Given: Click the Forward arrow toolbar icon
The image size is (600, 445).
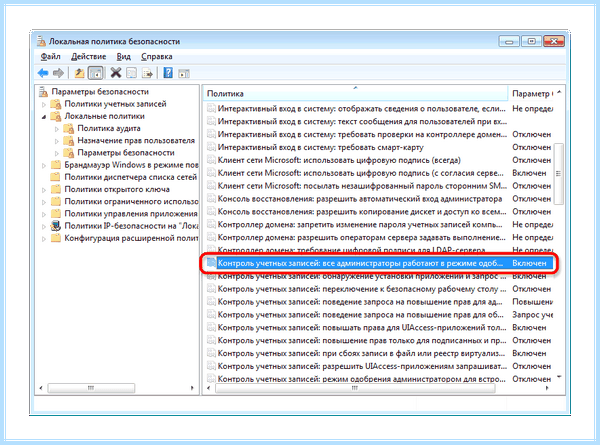Looking at the screenshot, I should point(58,72).
